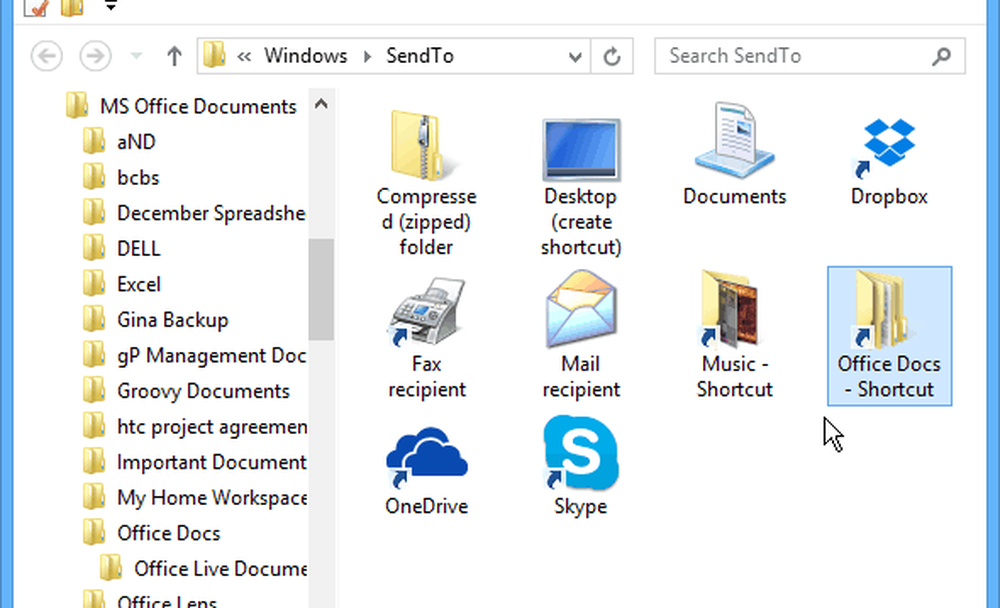Open the aND folder in tree
This screenshot has width=1000, height=608.
pyautogui.click(x=136, y=142)
